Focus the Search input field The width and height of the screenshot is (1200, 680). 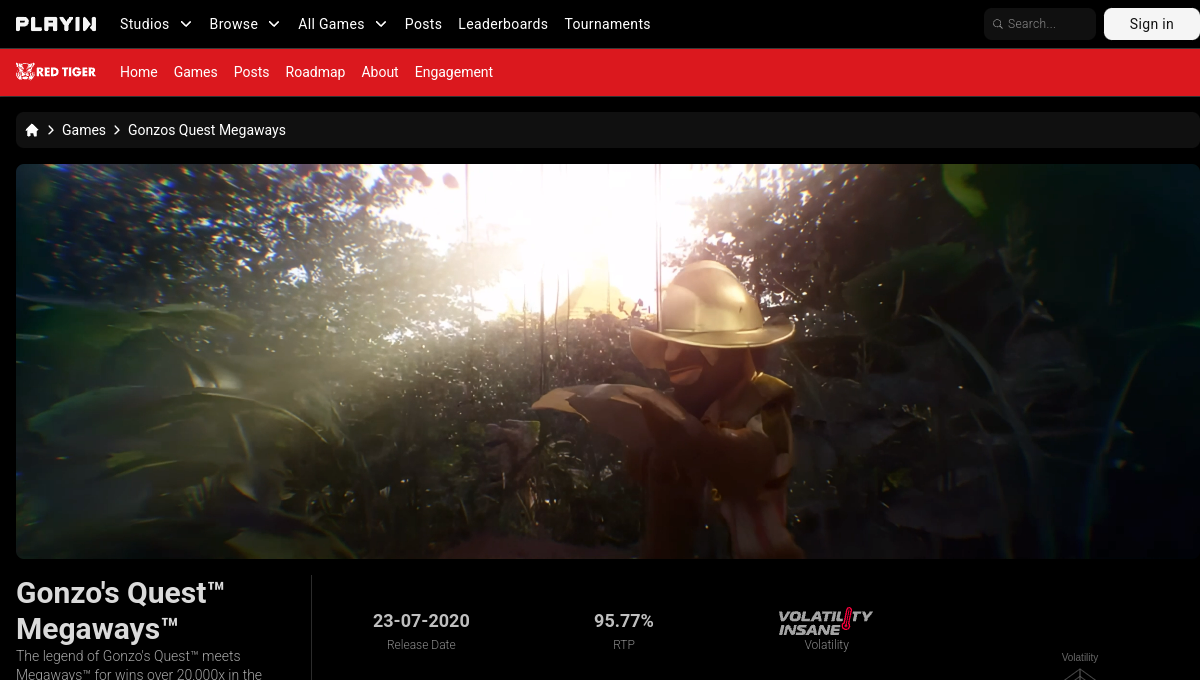click(1040, 24)
